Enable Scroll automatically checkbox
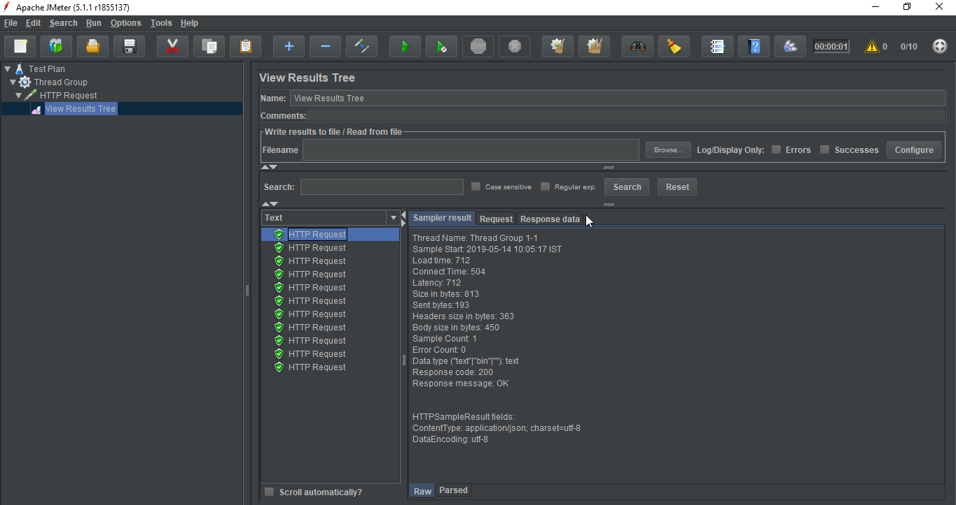This screenshot has width=956, height=505. tap(269, 492)
